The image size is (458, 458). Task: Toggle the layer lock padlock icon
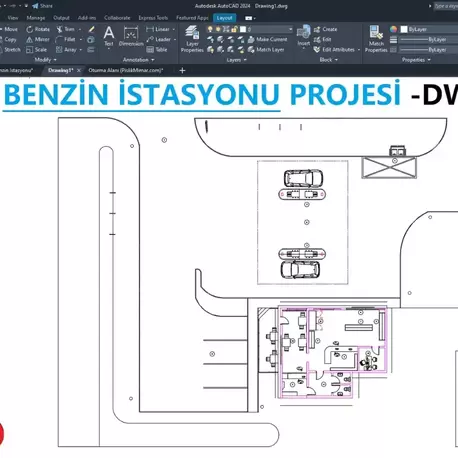(234, 29)
